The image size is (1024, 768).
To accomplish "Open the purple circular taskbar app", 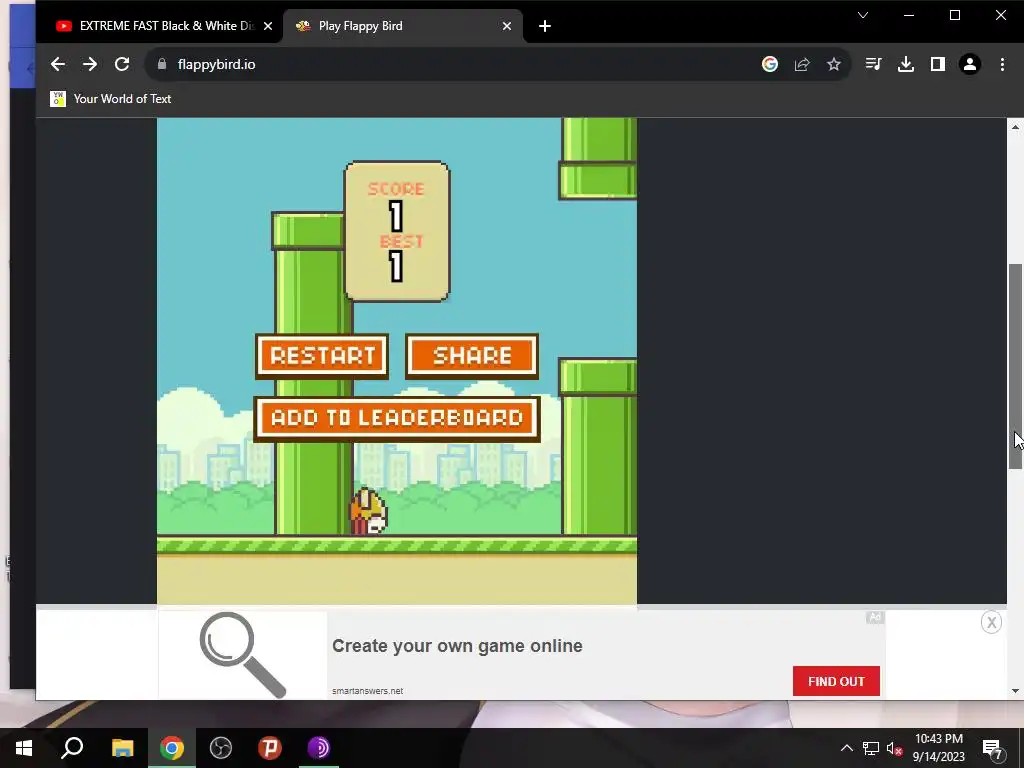I will point(319,748).
